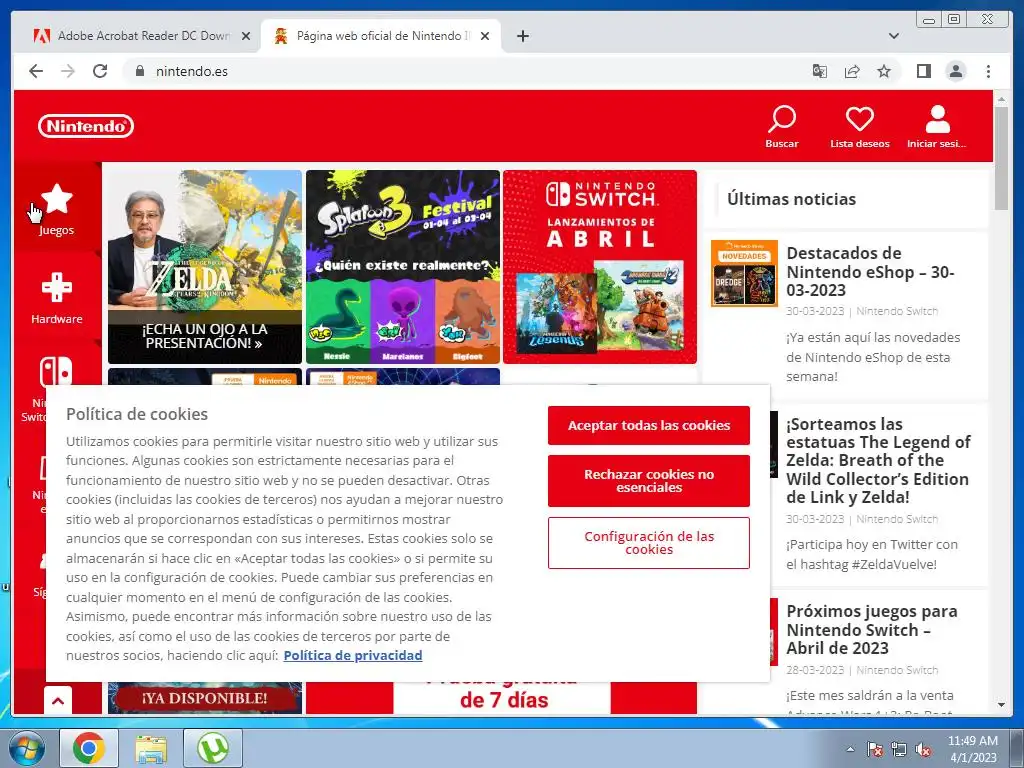
Task: Click Rechazar cookies no esenciales button
Action: click(x=648, y=481)
